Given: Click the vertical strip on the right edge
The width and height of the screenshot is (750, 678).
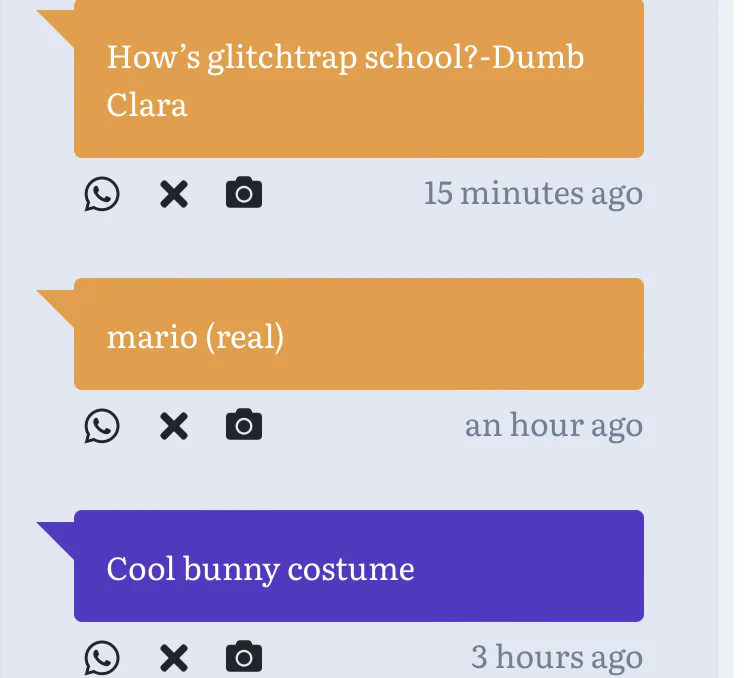Looking at the screenshot, I should (x=726, y=339).
